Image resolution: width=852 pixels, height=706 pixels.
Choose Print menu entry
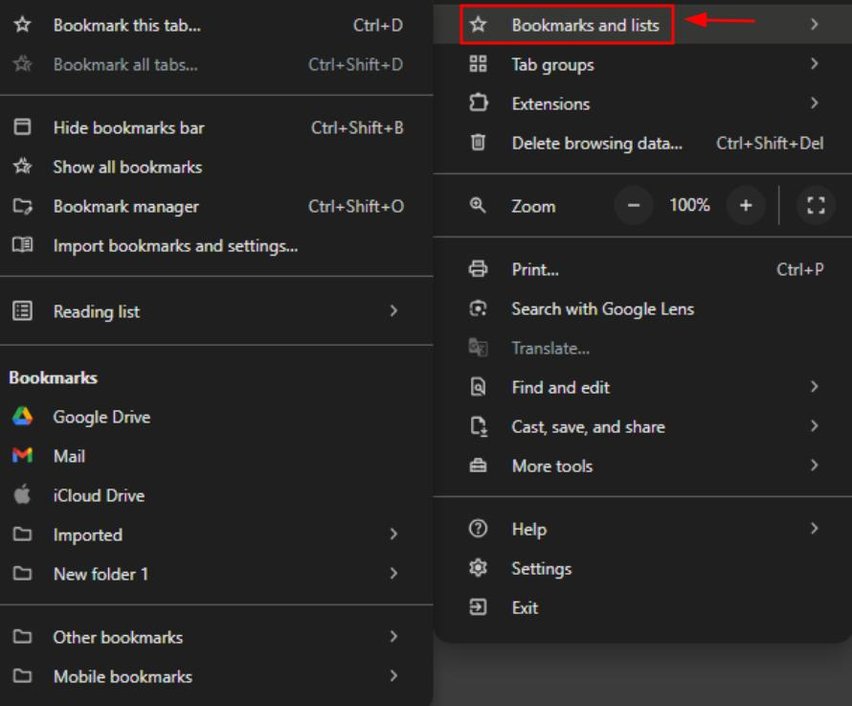[x=643, y=269]
